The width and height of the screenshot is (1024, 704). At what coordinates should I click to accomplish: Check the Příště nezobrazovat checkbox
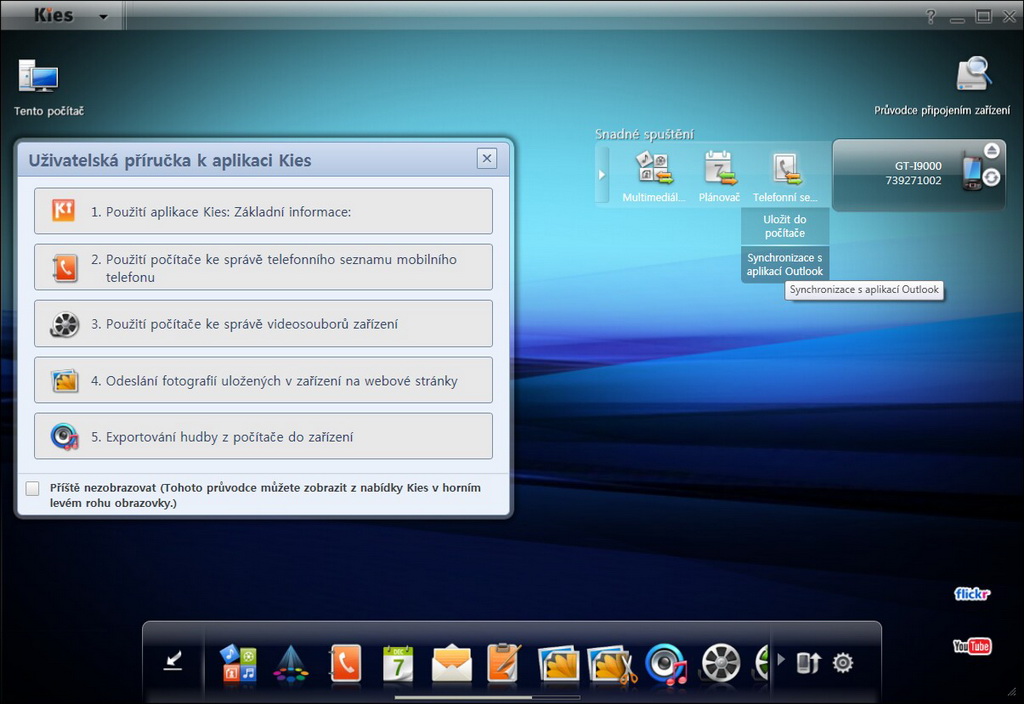pyautogui.click(x=32, y=488)
